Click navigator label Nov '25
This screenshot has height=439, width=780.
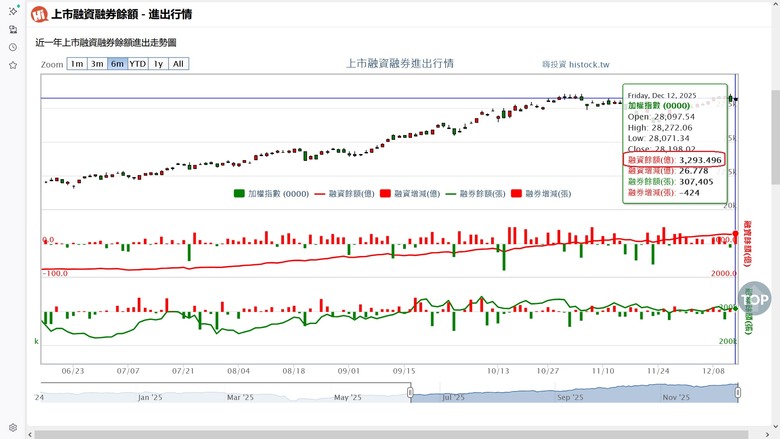pyautogui.click(x=676, y=397)
